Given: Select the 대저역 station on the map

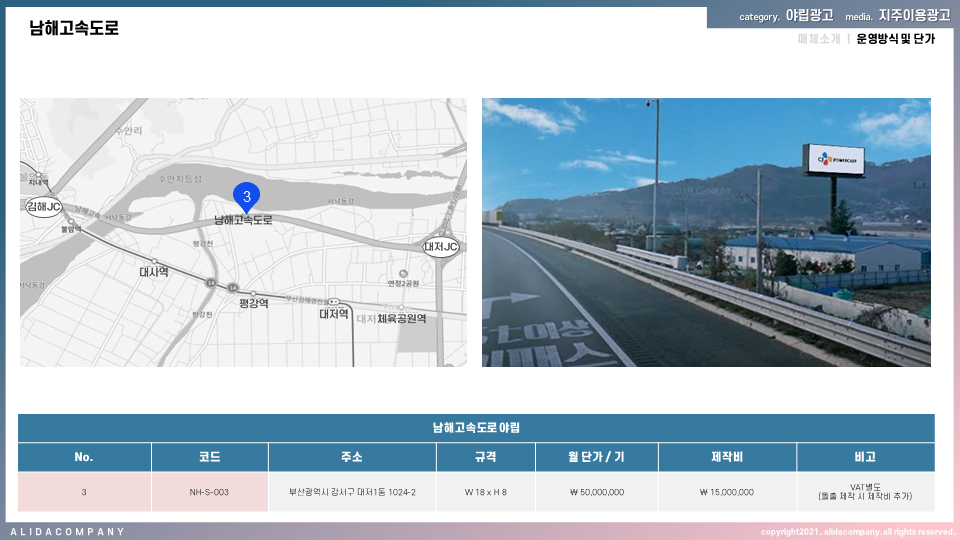Looking at the screenshot, I should coord(333,313).
